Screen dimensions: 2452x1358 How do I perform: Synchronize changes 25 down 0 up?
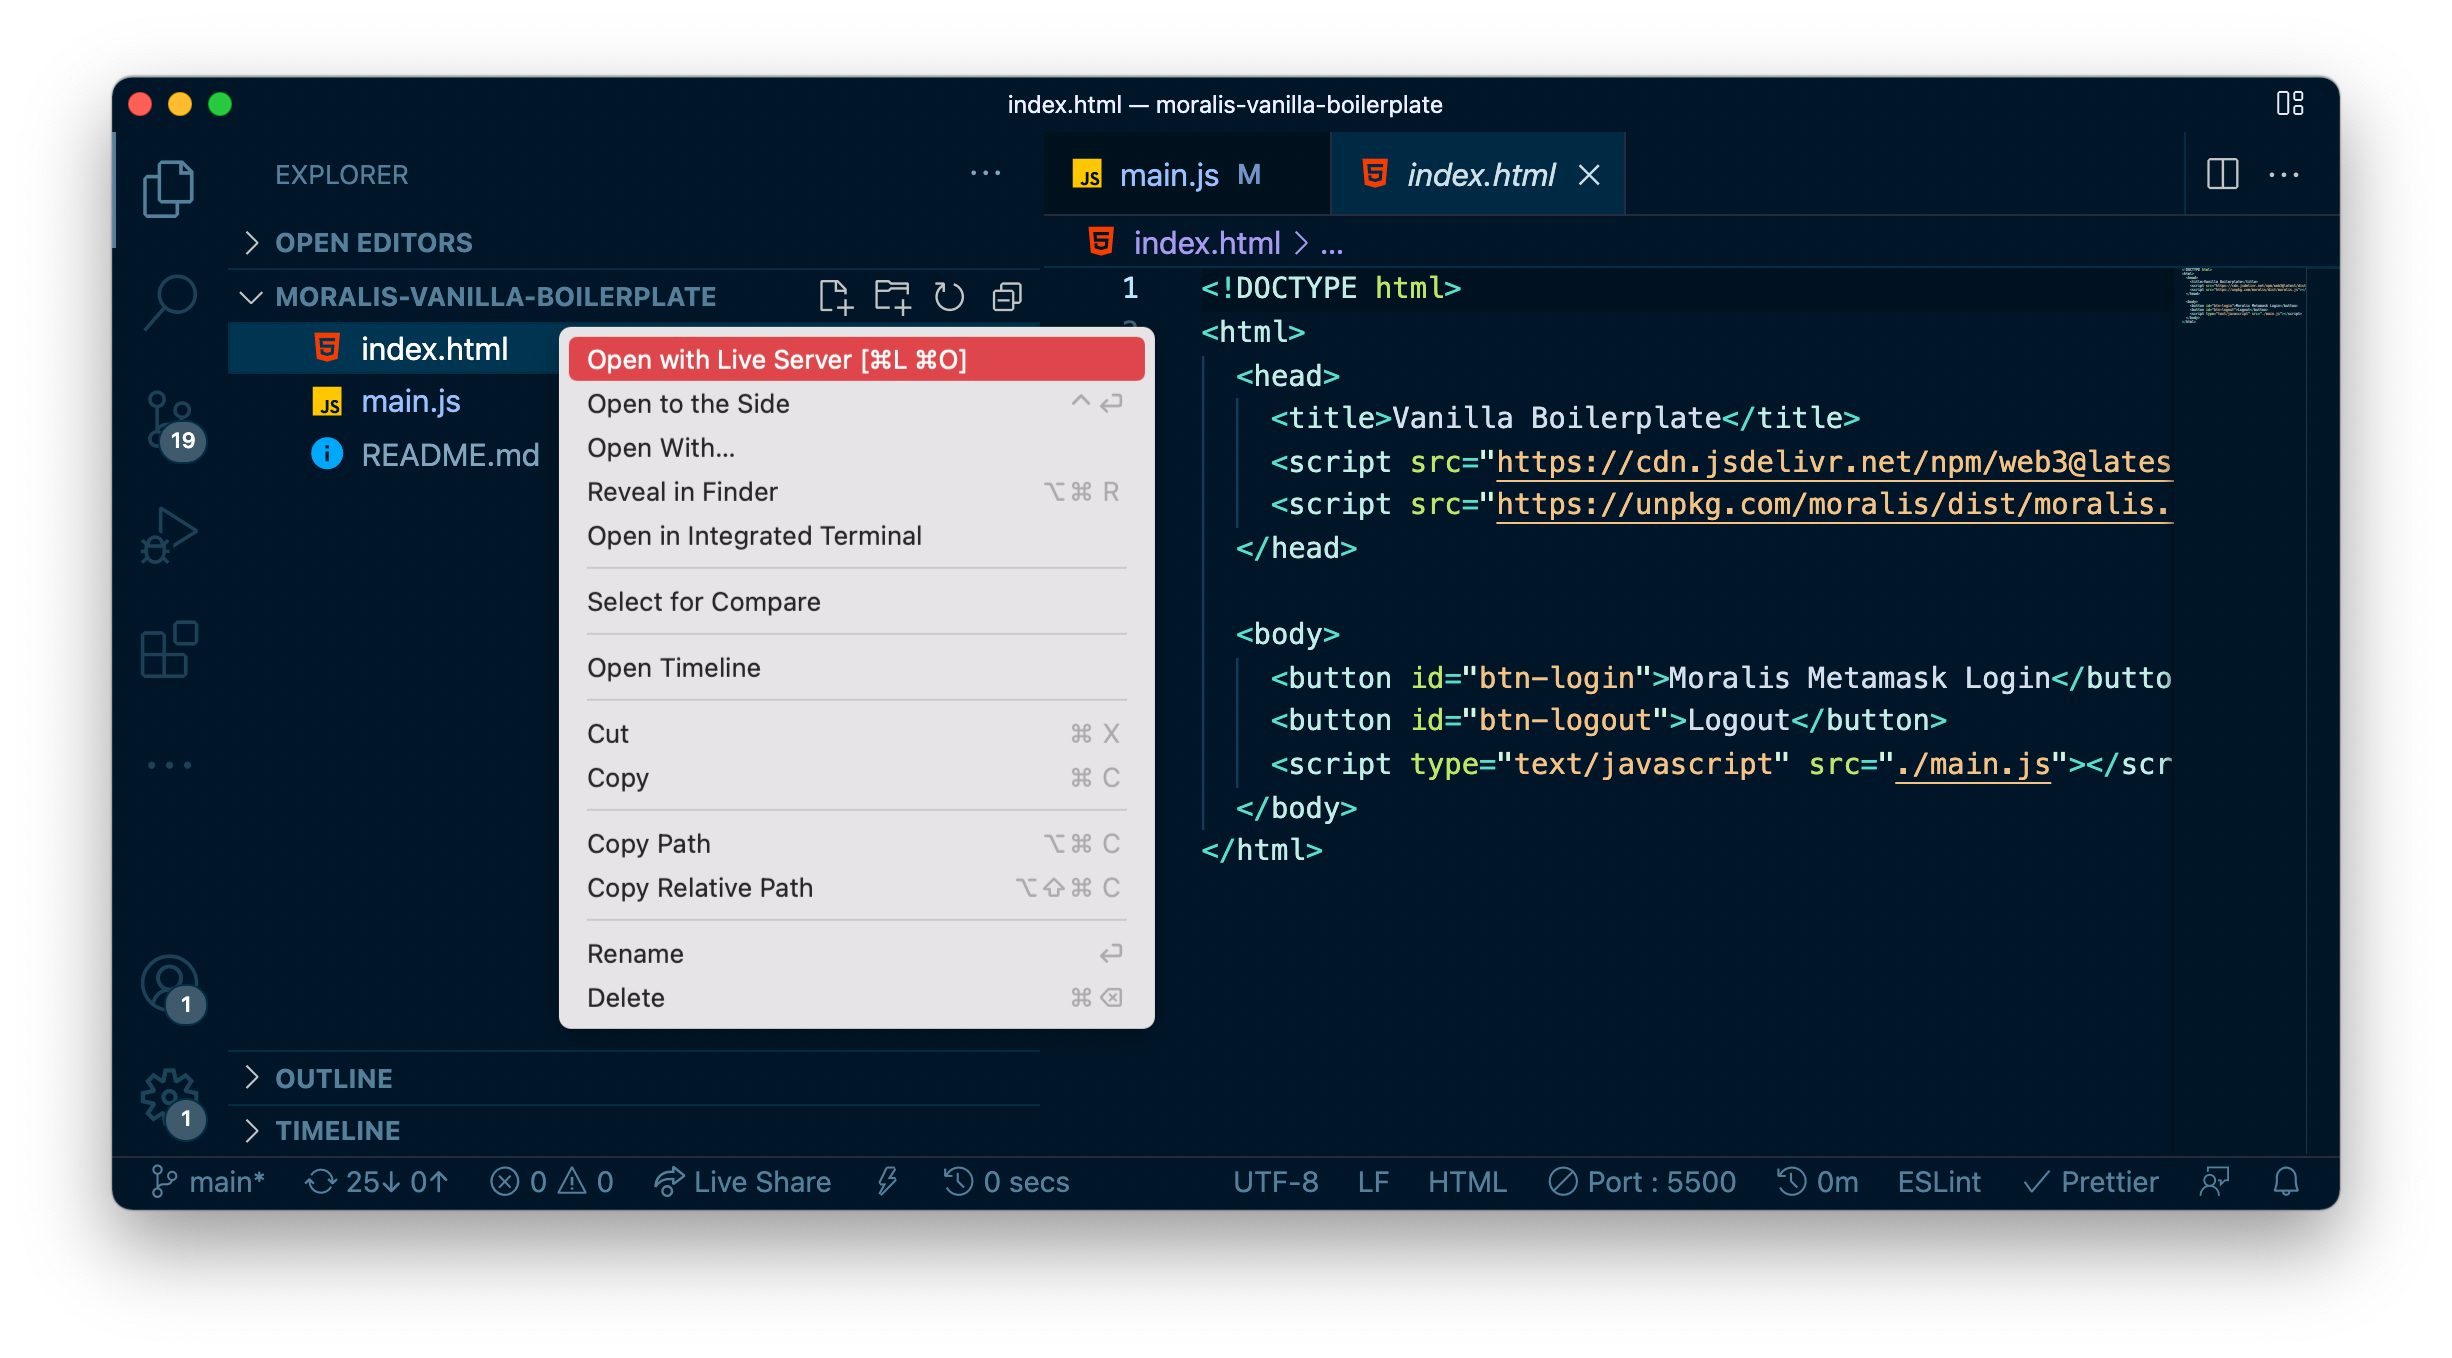376,1182
